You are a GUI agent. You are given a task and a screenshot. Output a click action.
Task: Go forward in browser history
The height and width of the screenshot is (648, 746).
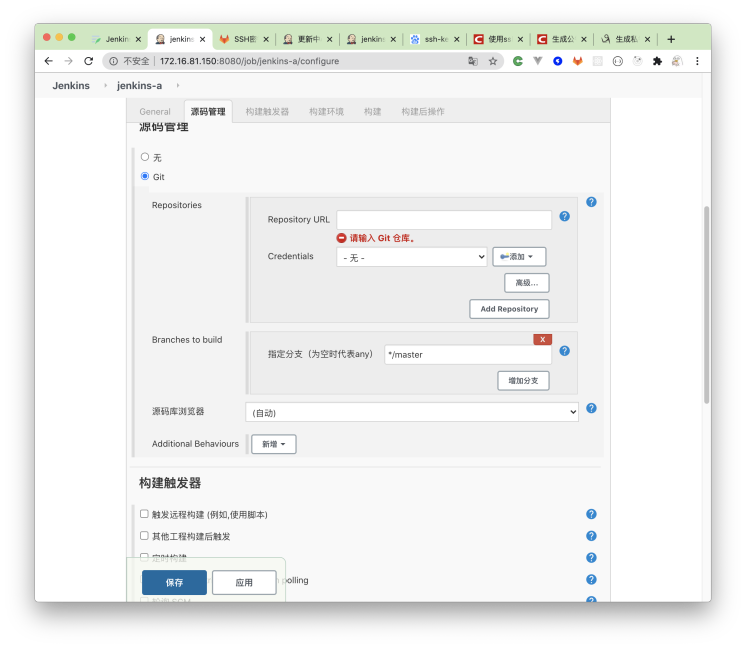coord(69,61)
